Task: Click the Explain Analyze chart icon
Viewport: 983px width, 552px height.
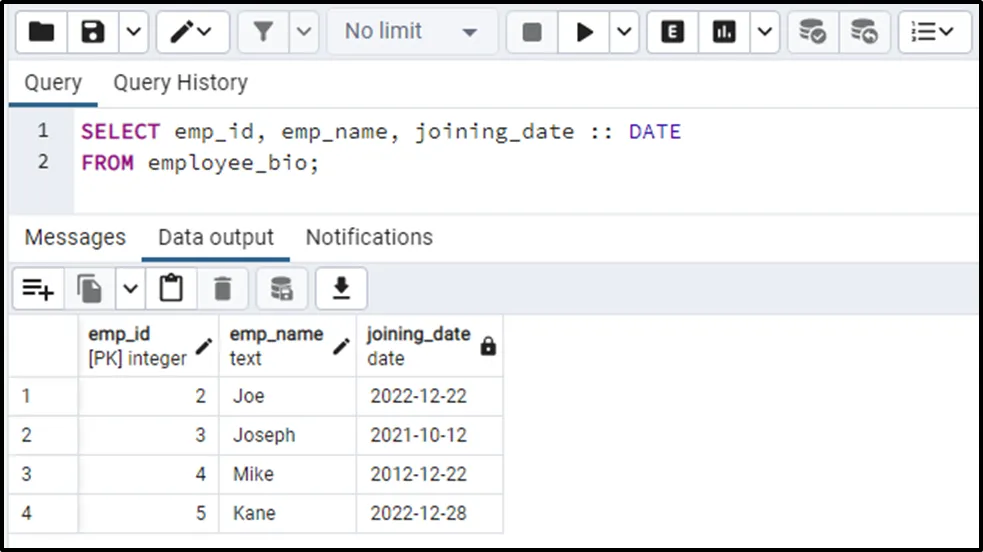Action: 724,32
